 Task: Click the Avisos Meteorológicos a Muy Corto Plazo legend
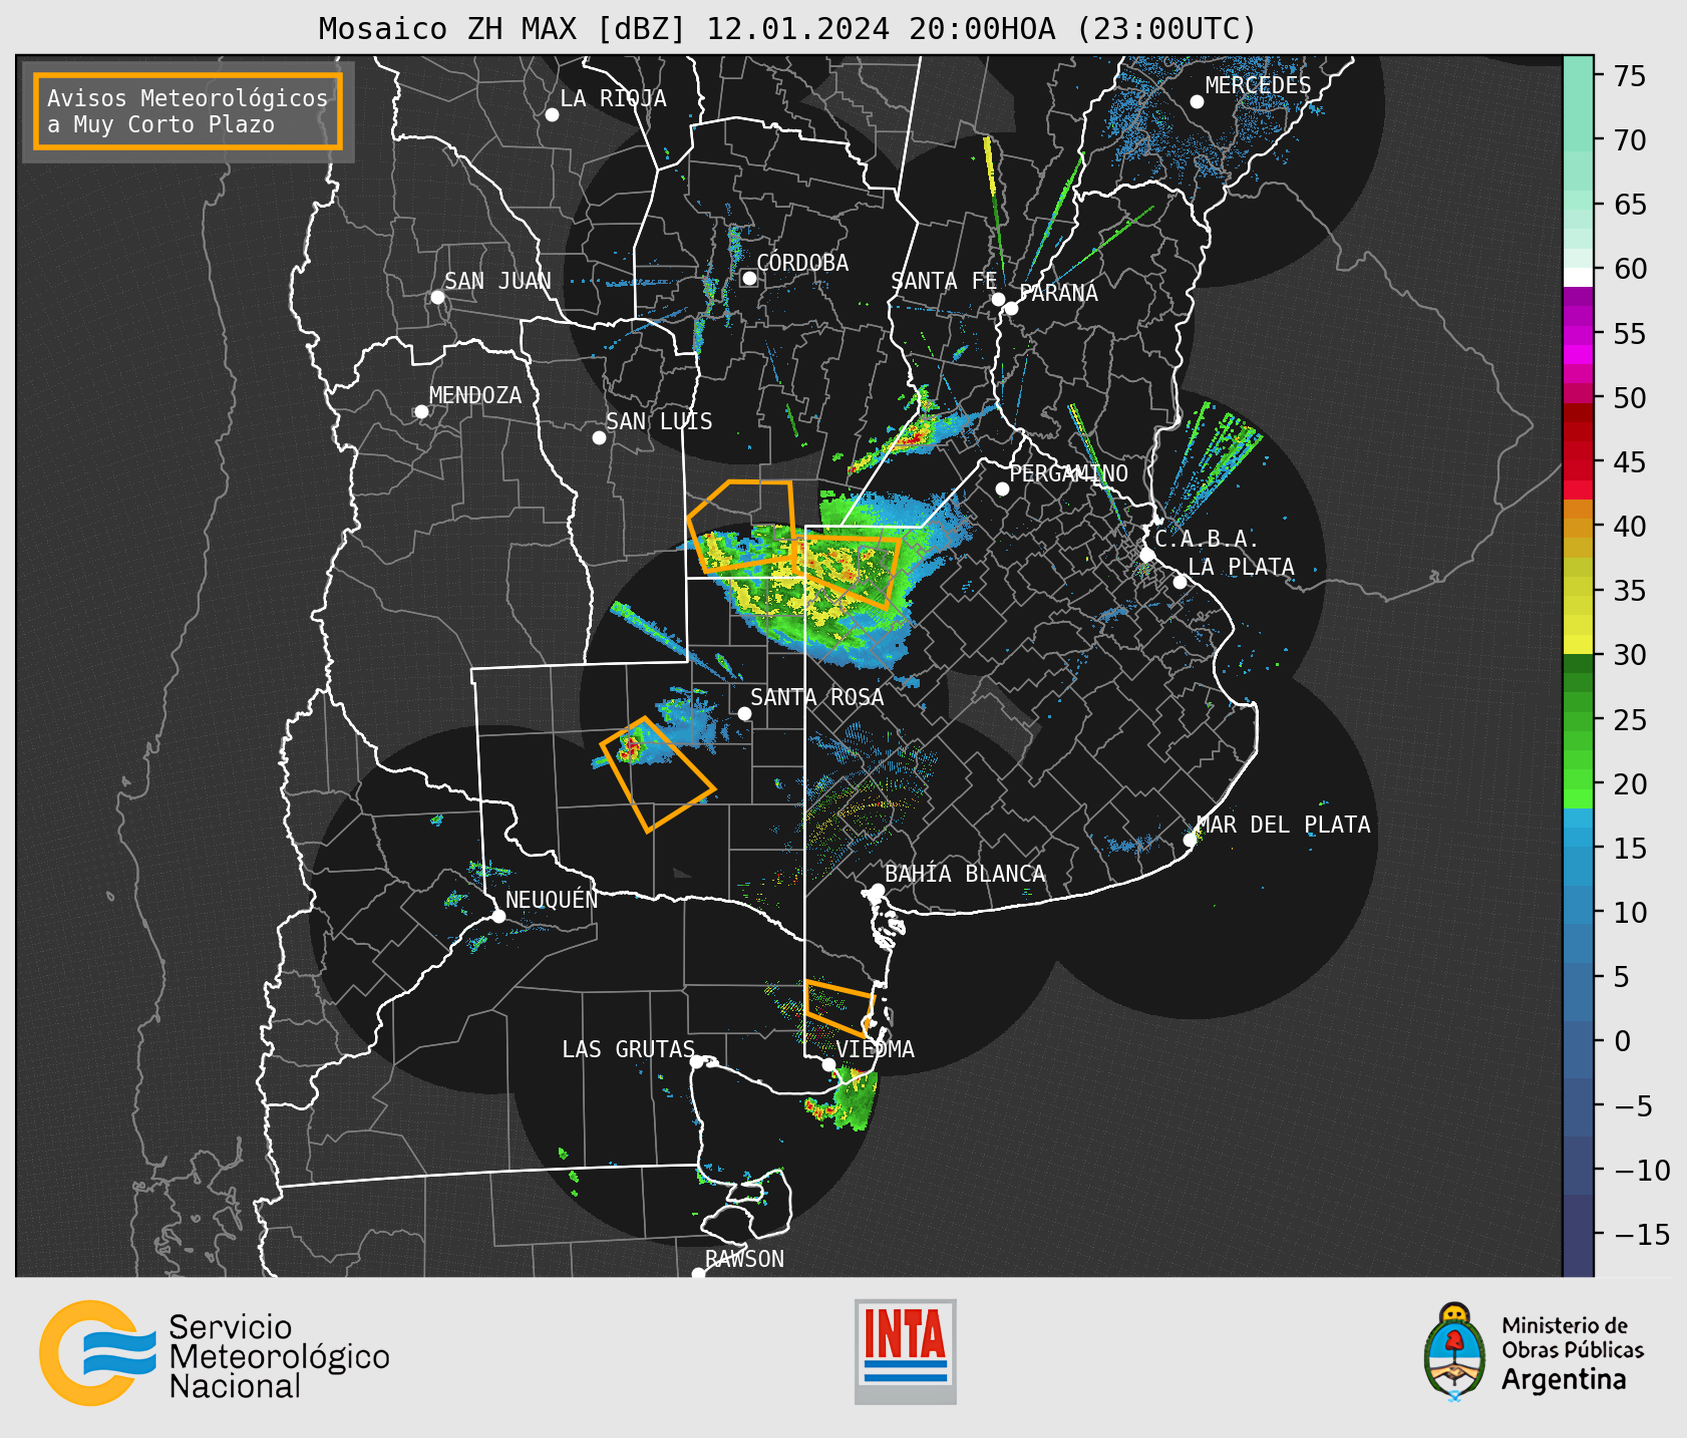click(x=188, y=111)
